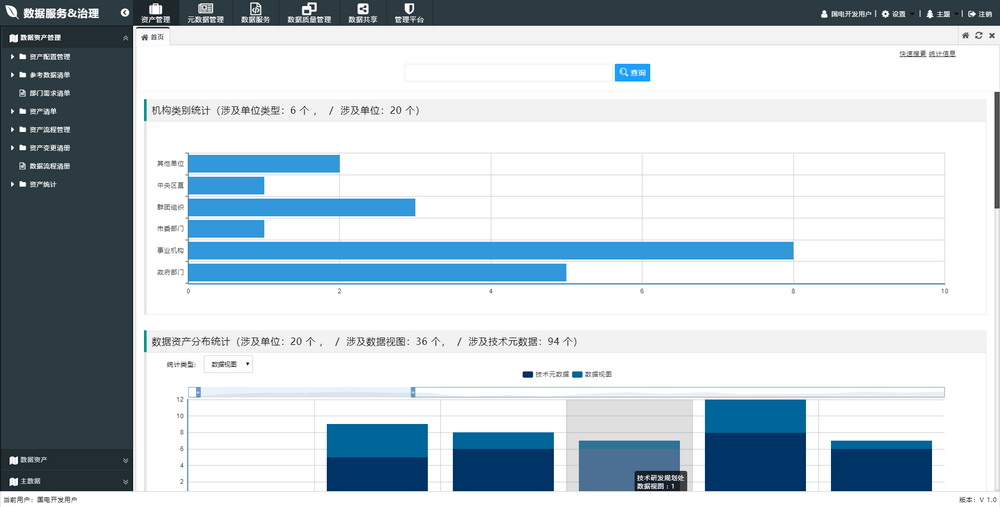Open the 数据服务 module icon

tap(255, 9)
